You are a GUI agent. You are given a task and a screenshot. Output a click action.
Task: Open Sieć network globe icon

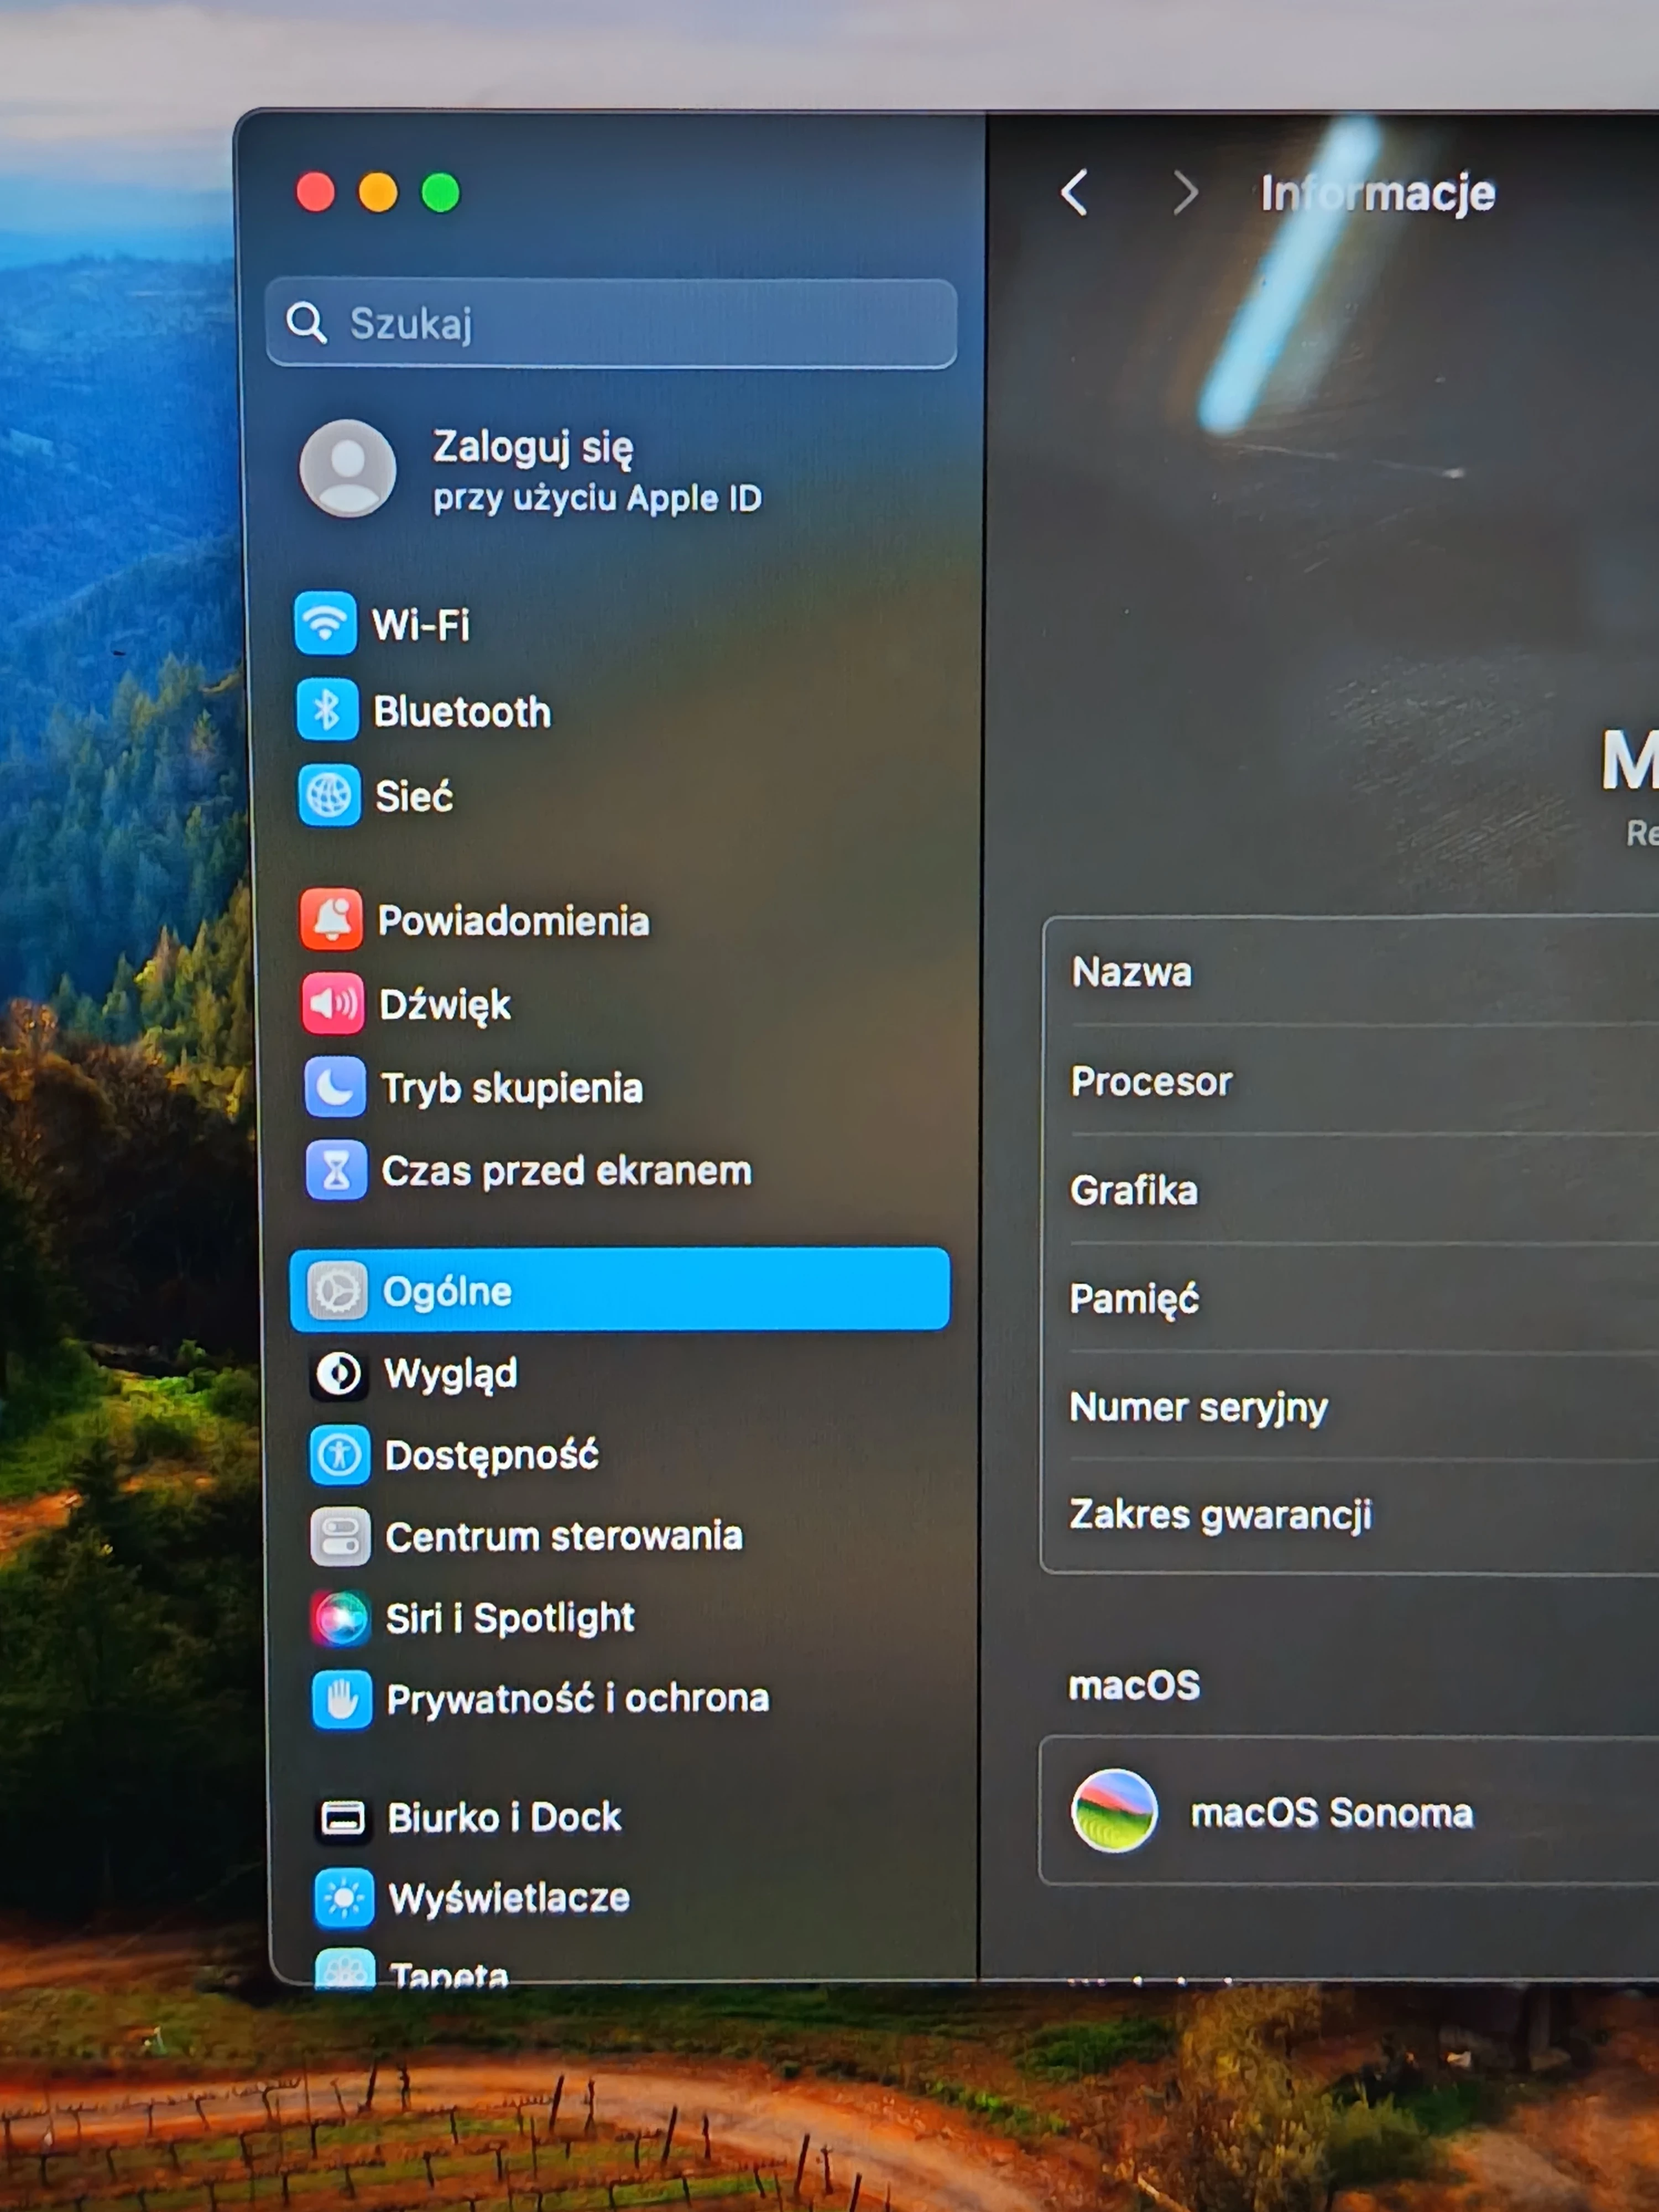point(328,796)
